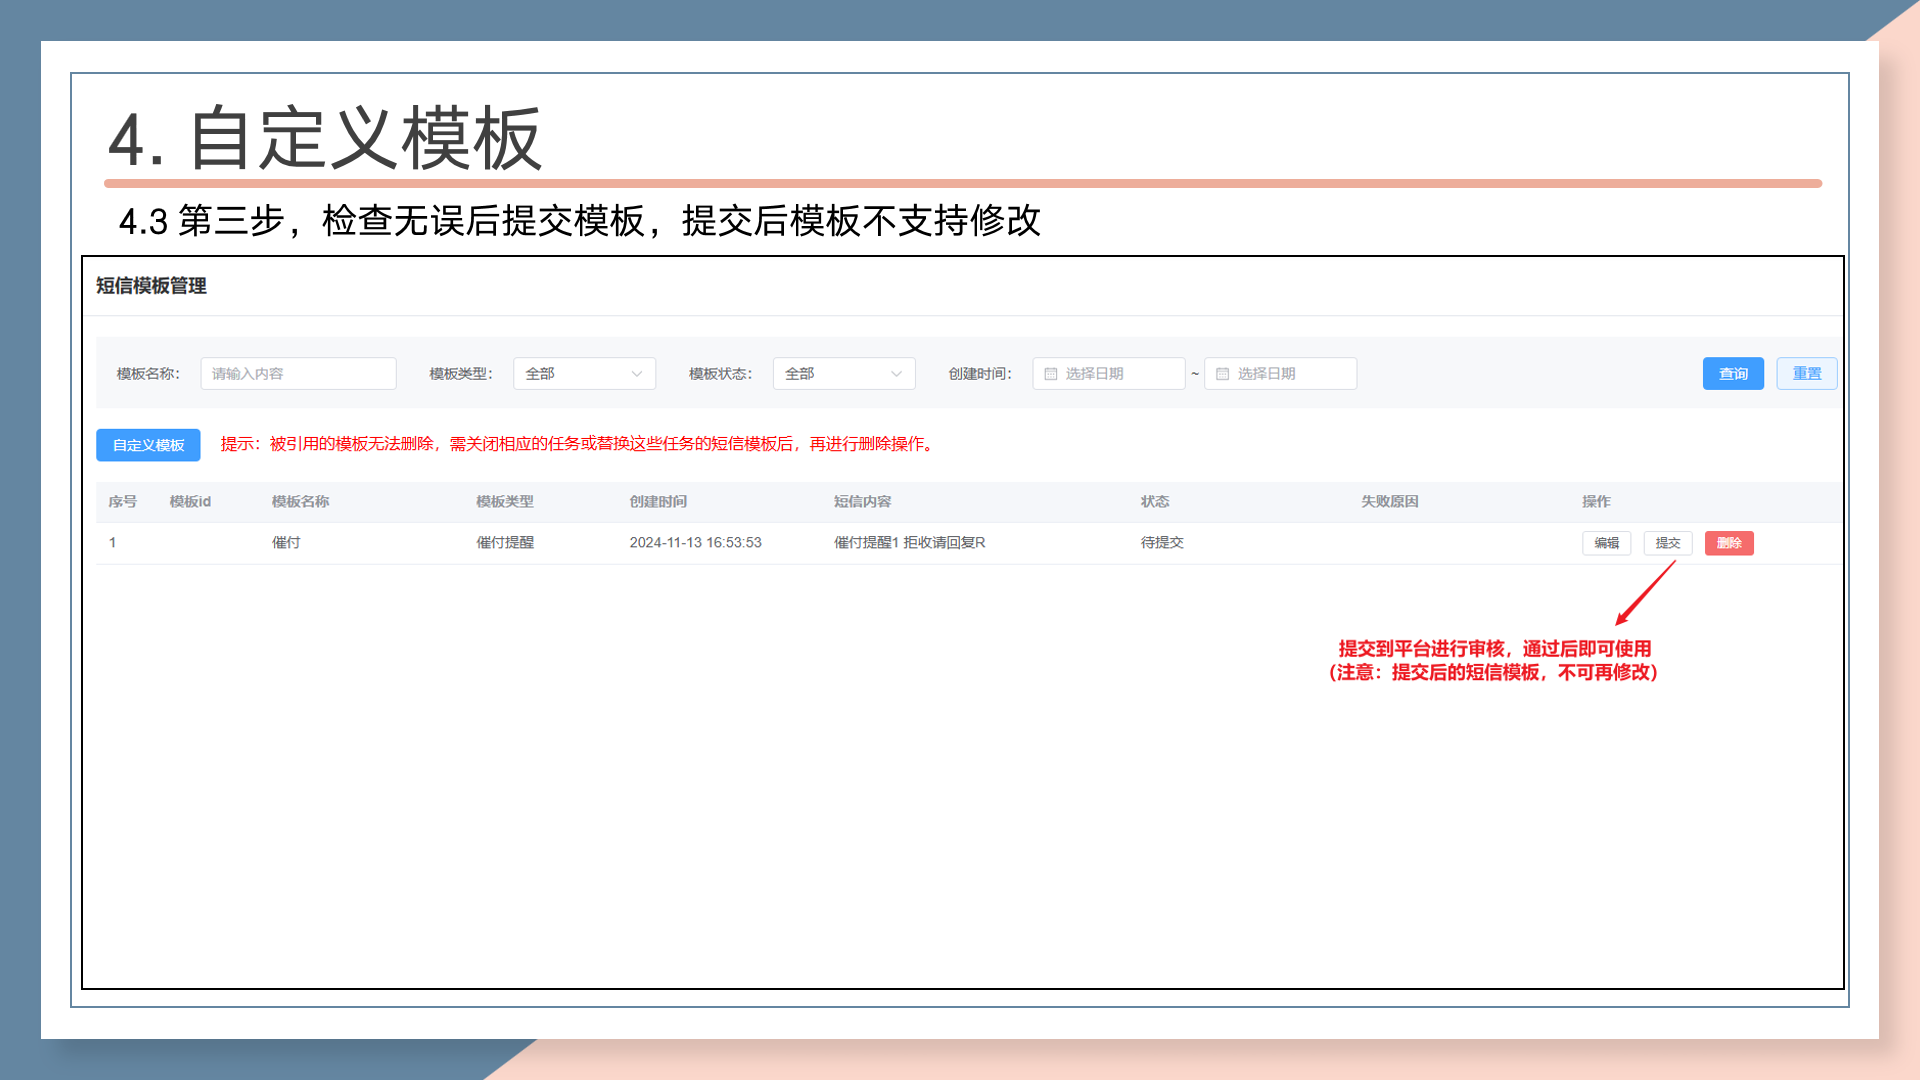Click the calendar icon in start date field
Viewport: 1920px width, 1080px height.
coord(1050,374)
